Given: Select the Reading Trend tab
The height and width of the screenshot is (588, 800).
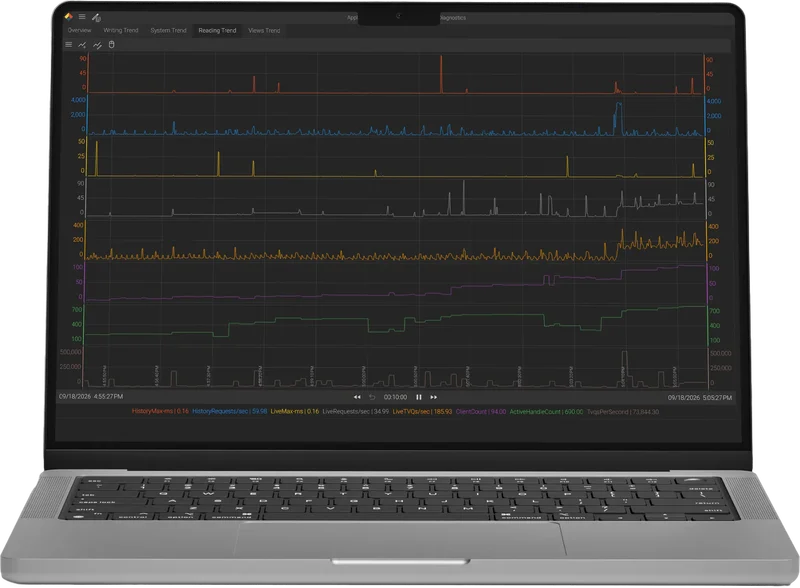Looking at the screenshot, I should point(217,30).
